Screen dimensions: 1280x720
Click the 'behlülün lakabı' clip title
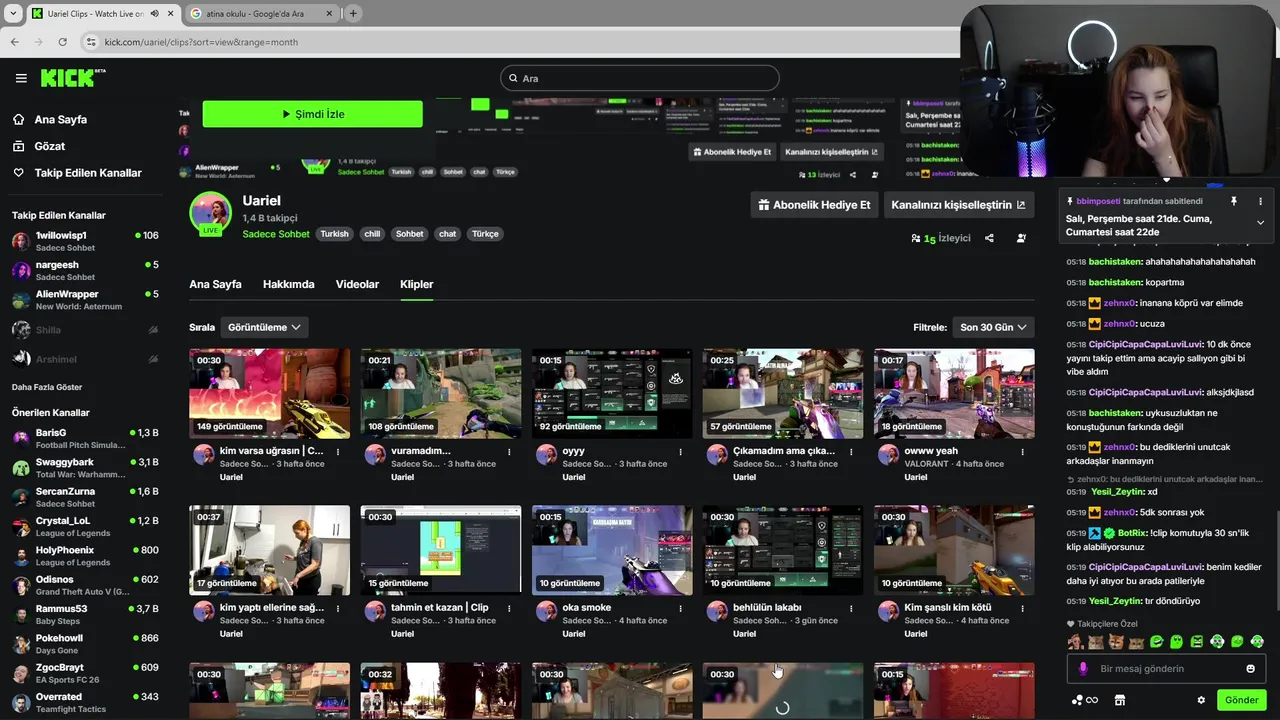click(767, 607)
